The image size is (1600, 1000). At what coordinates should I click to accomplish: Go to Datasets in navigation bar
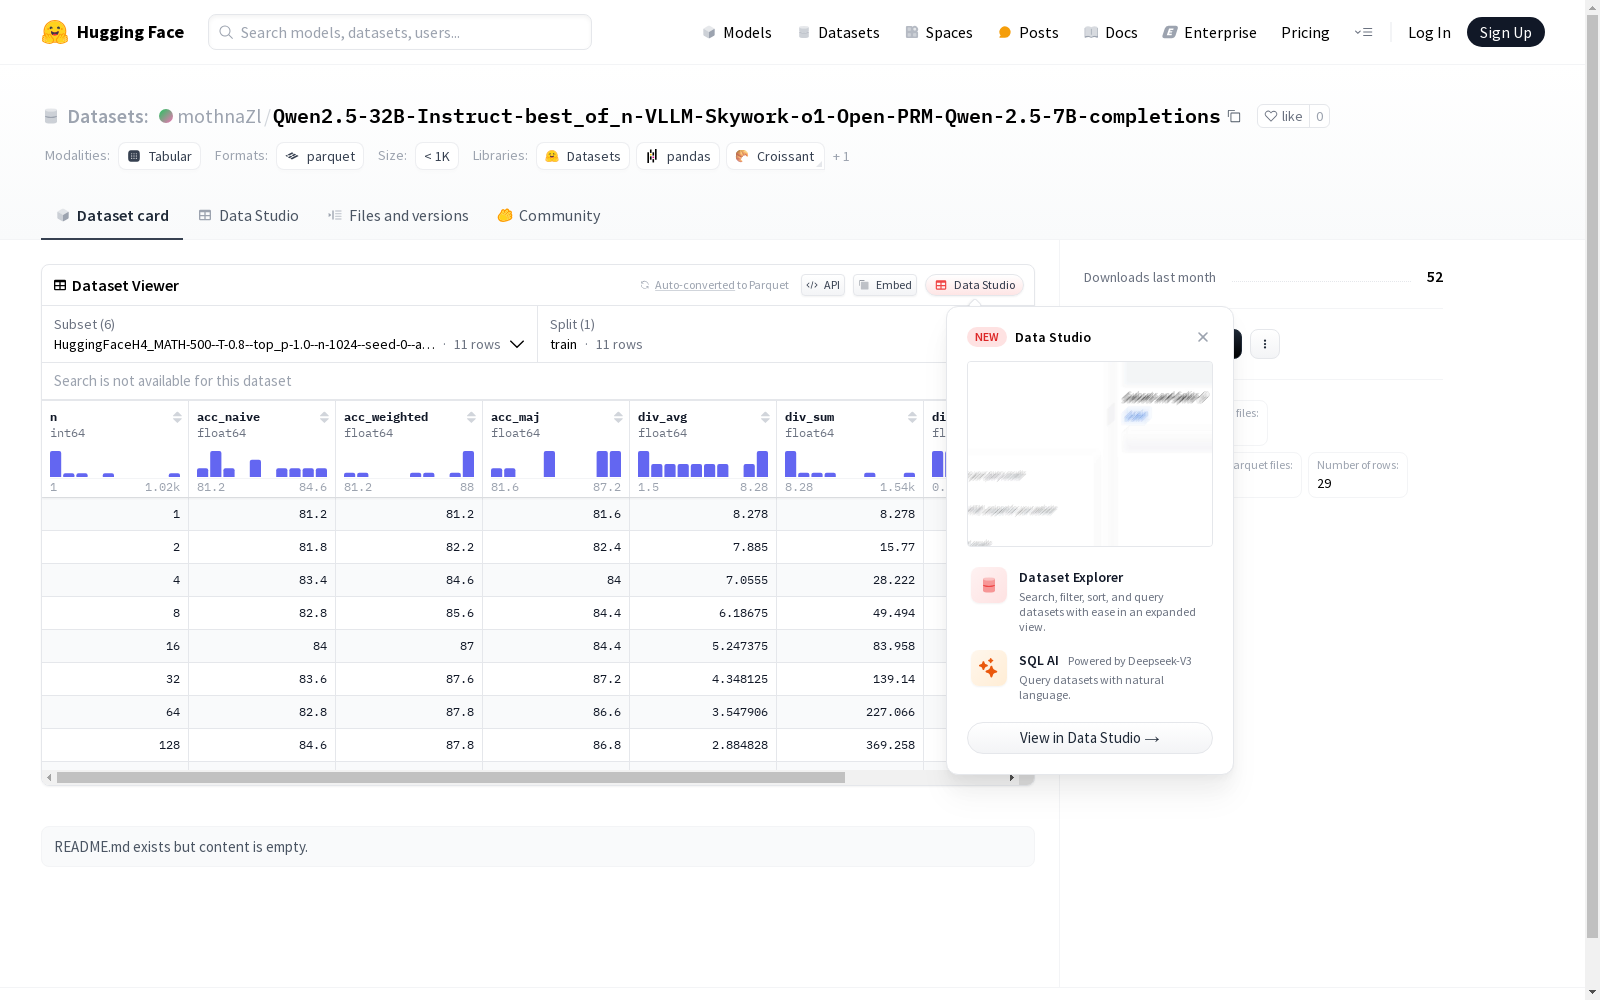tap(838, 32)
